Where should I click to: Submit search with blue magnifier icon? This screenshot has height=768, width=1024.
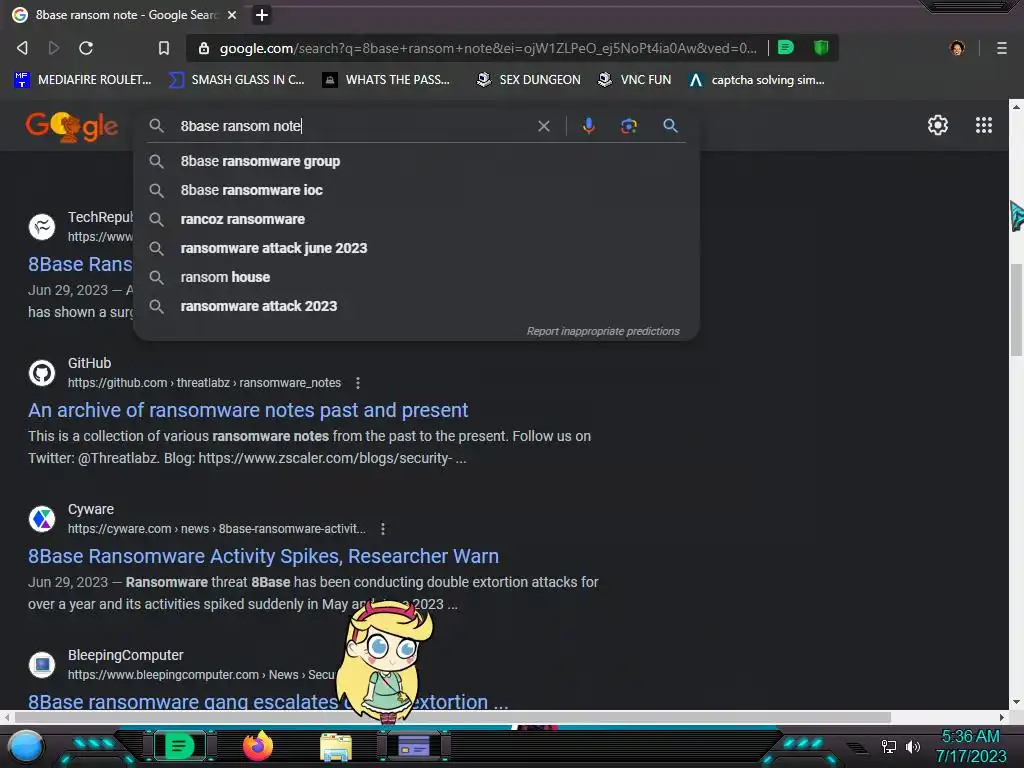[x=670, y=125]
